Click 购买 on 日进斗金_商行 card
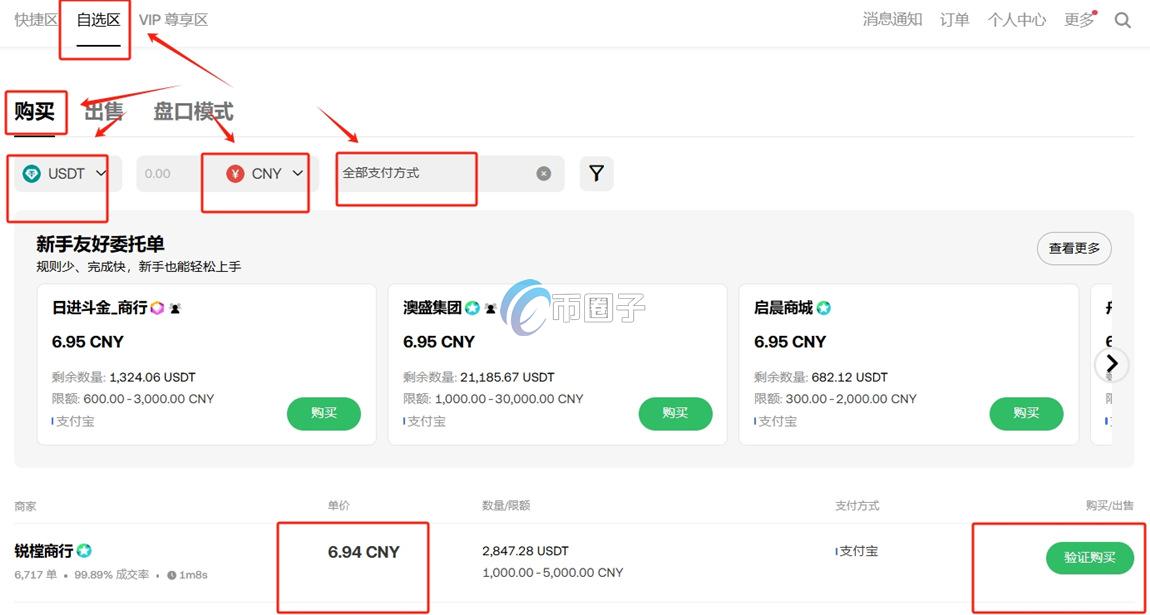This screenshot has width=1150, height=615. (x=323, y=413)
